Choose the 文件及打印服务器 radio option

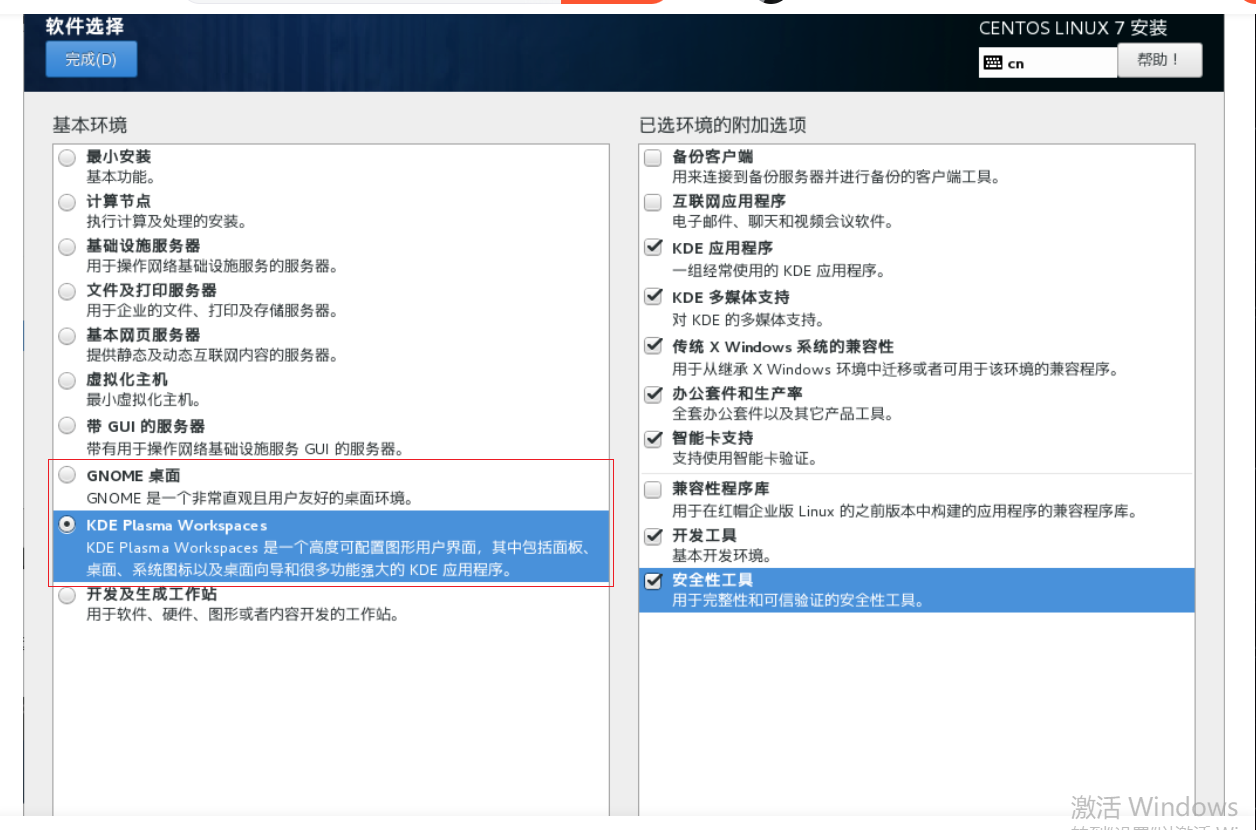click(x=67, y=291)
